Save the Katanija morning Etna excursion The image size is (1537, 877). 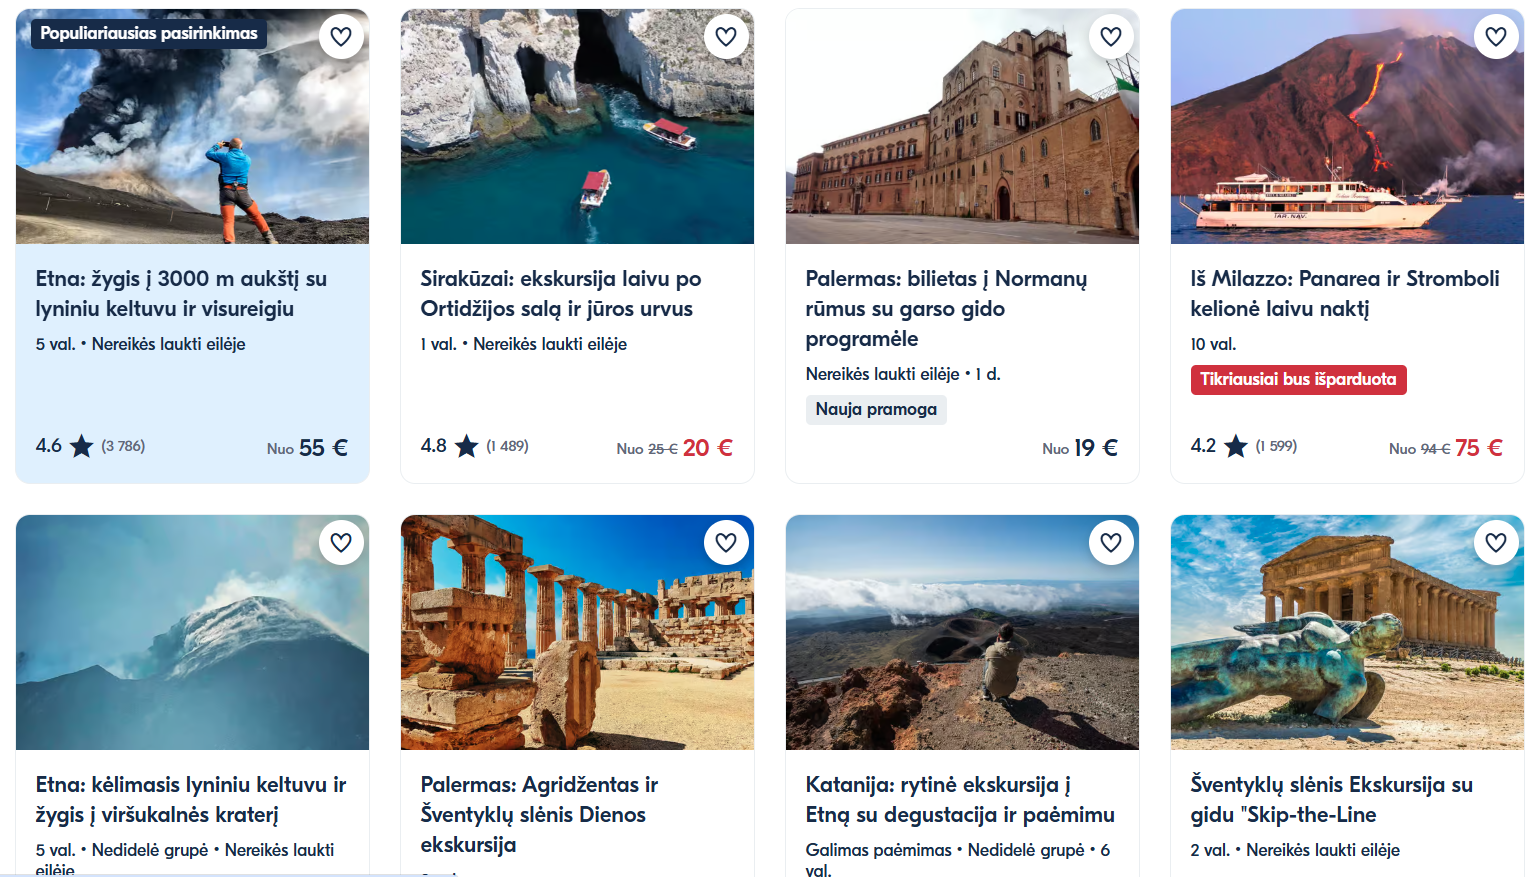1111,543
